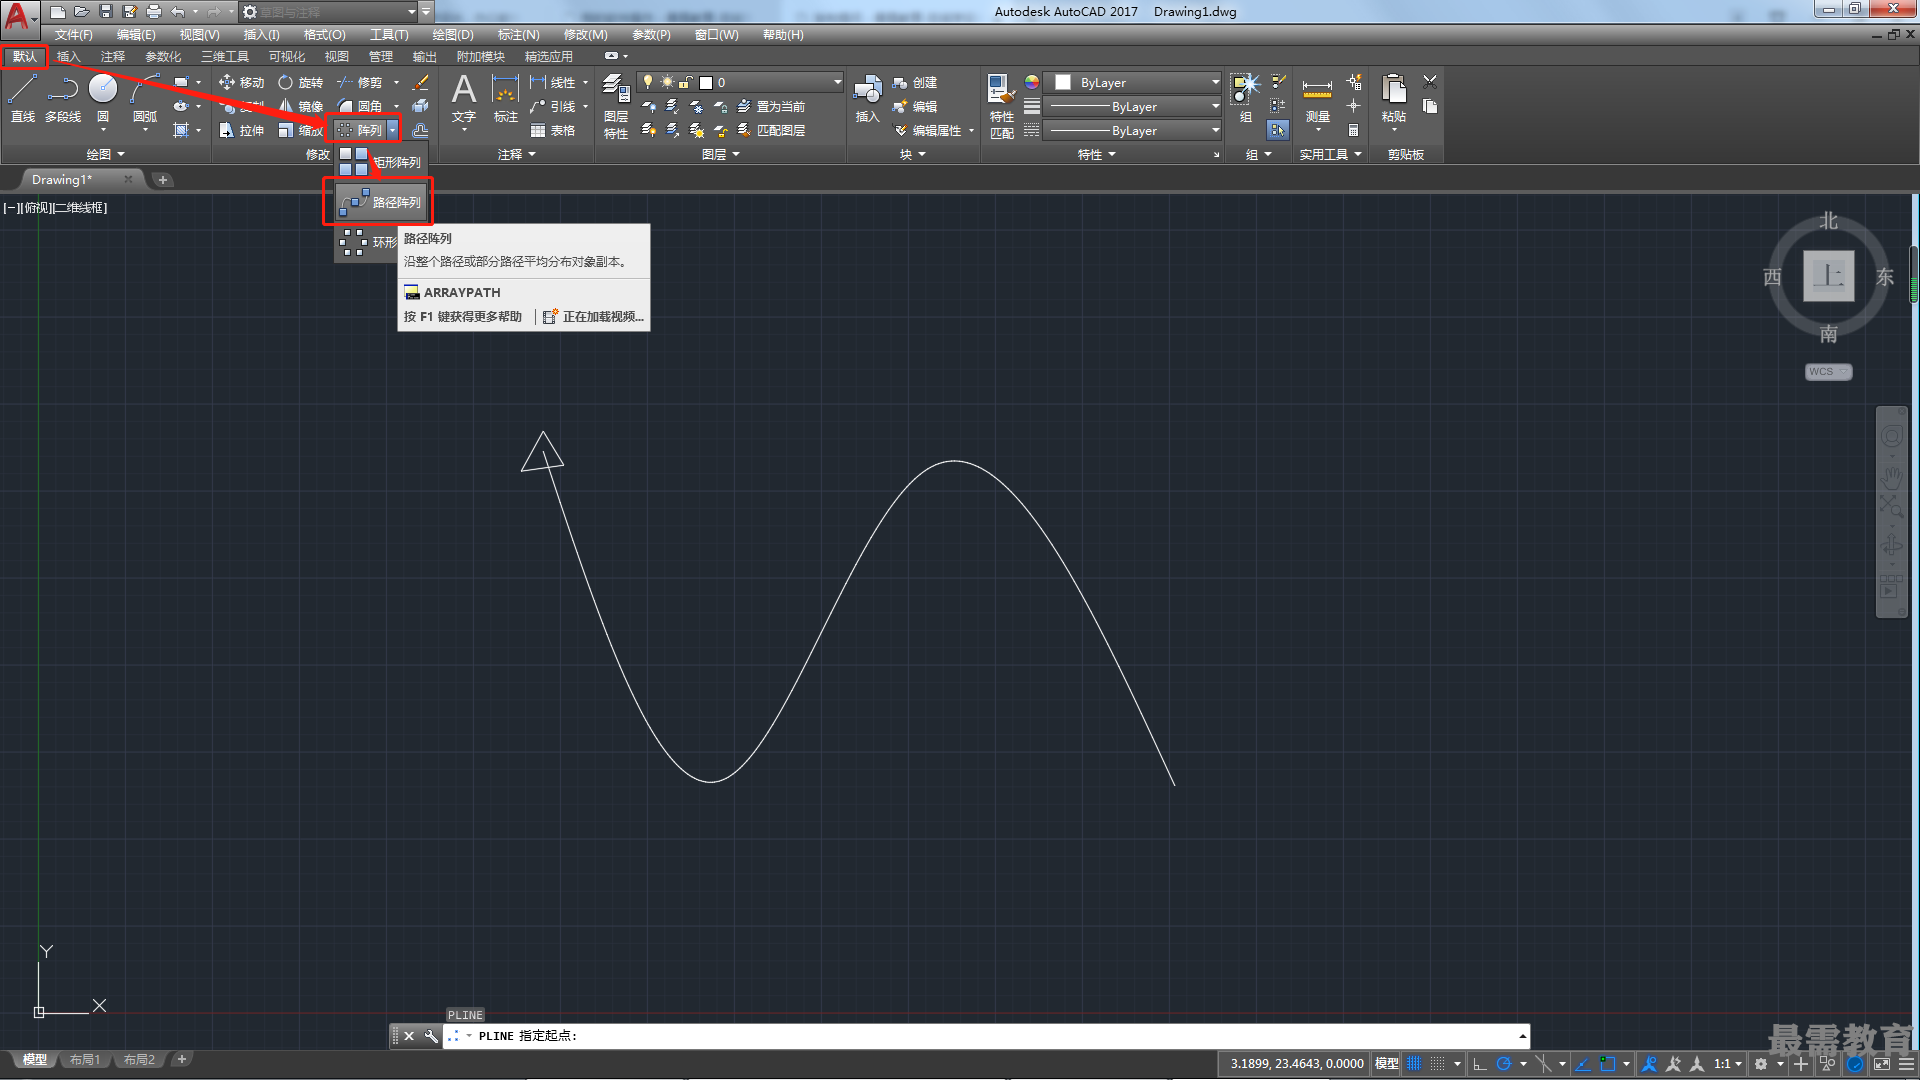Open the ByLayer linetype dropdown
This screenshot has width=1920, height=1080.
click(1131, 130)
